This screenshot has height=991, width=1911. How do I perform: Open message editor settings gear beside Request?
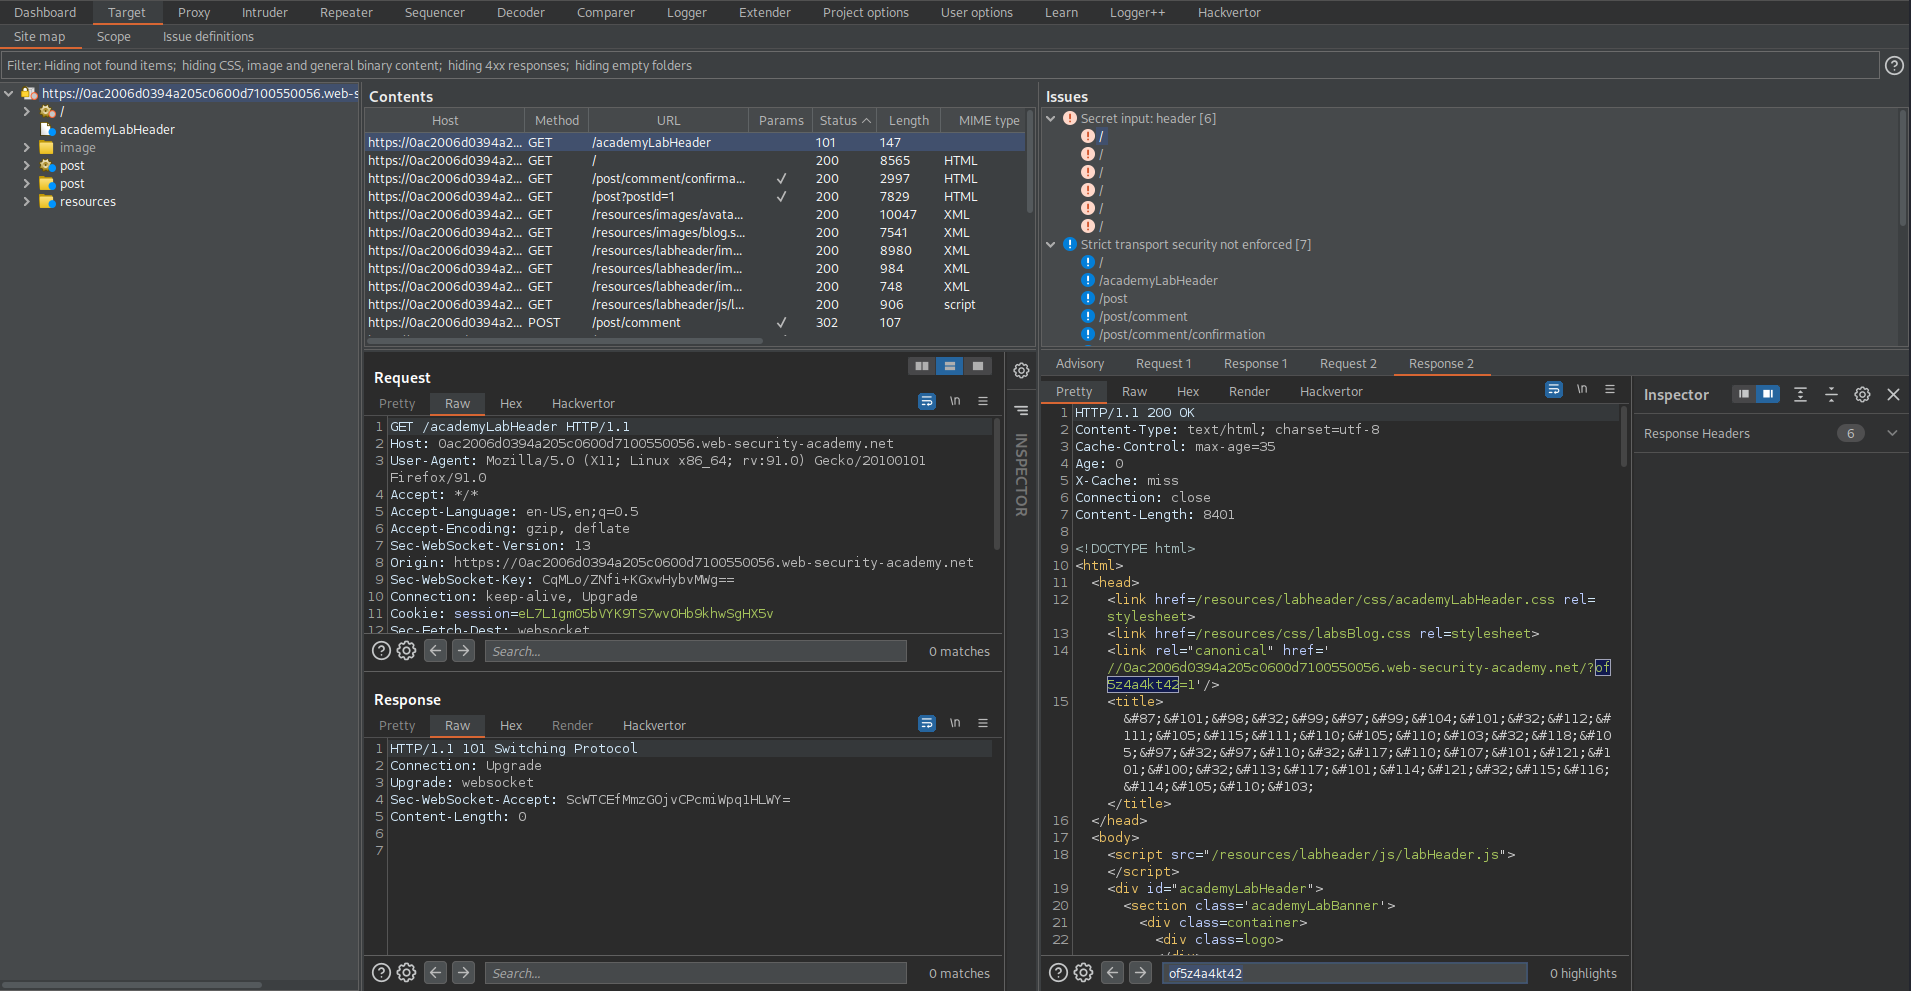click(x=1021, y=370)
